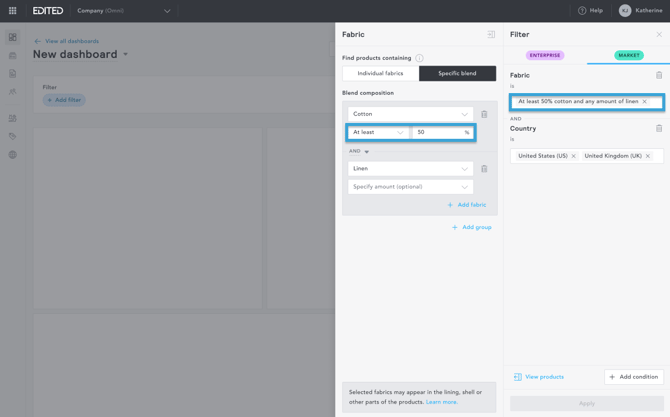Click the percentage field showing 50

[x=442, y=132]
